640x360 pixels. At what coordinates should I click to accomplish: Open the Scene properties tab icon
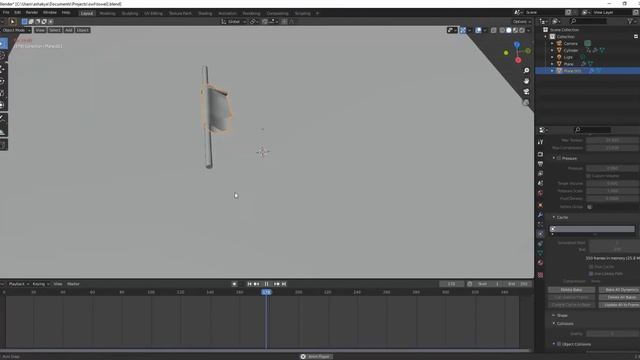pos(540,183)
